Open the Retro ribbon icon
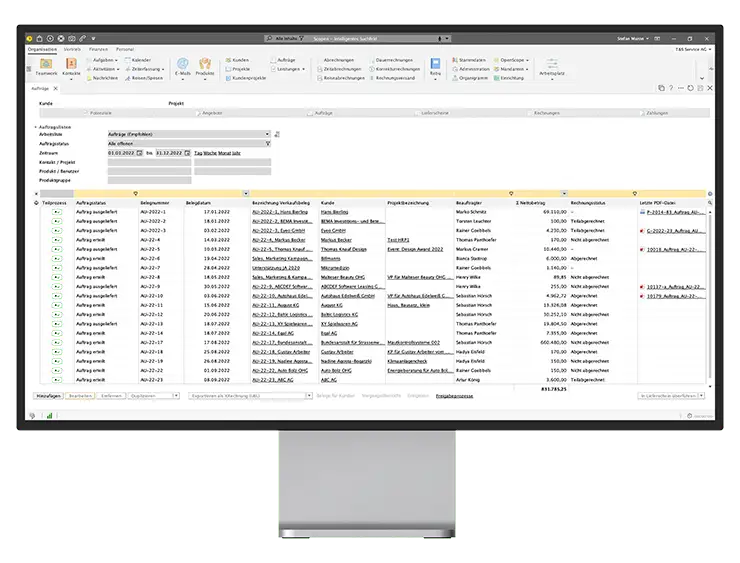This screenshot has height=563, width=740. 435,66
